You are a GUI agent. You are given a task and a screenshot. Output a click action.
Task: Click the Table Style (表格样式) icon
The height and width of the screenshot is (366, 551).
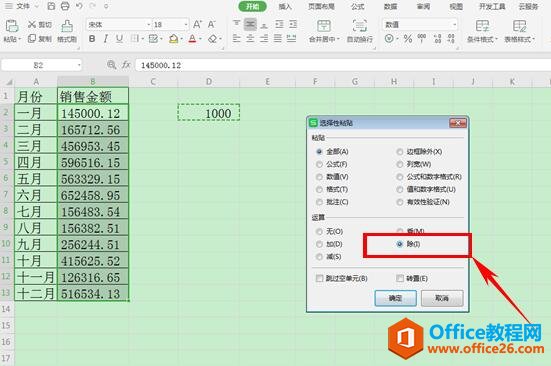519,26
